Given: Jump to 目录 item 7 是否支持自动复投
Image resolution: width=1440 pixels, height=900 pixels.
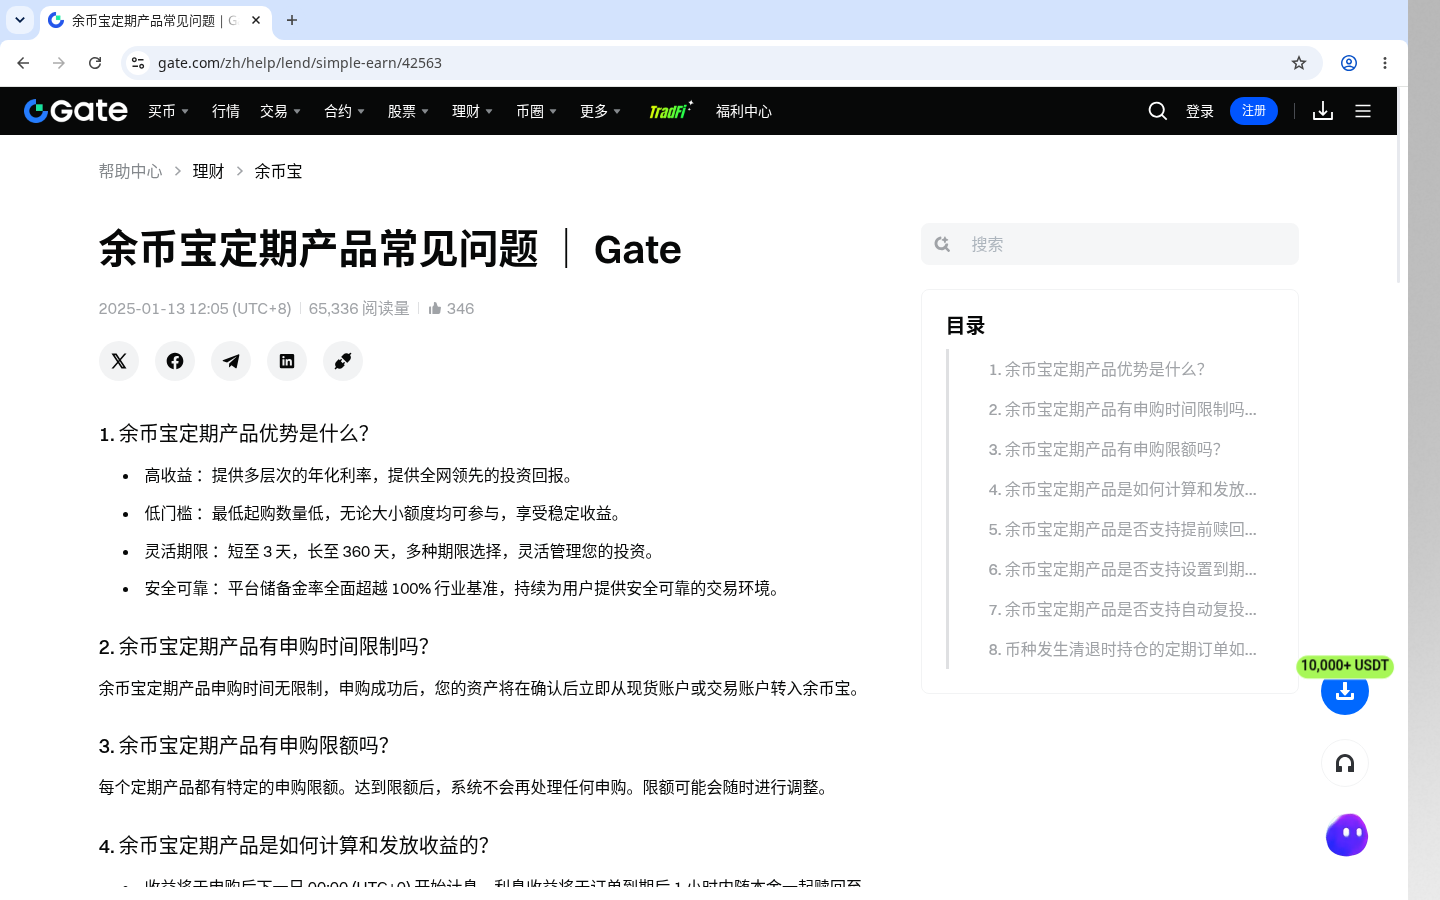Looking at the screenshot, I should tap(1122, 609).
